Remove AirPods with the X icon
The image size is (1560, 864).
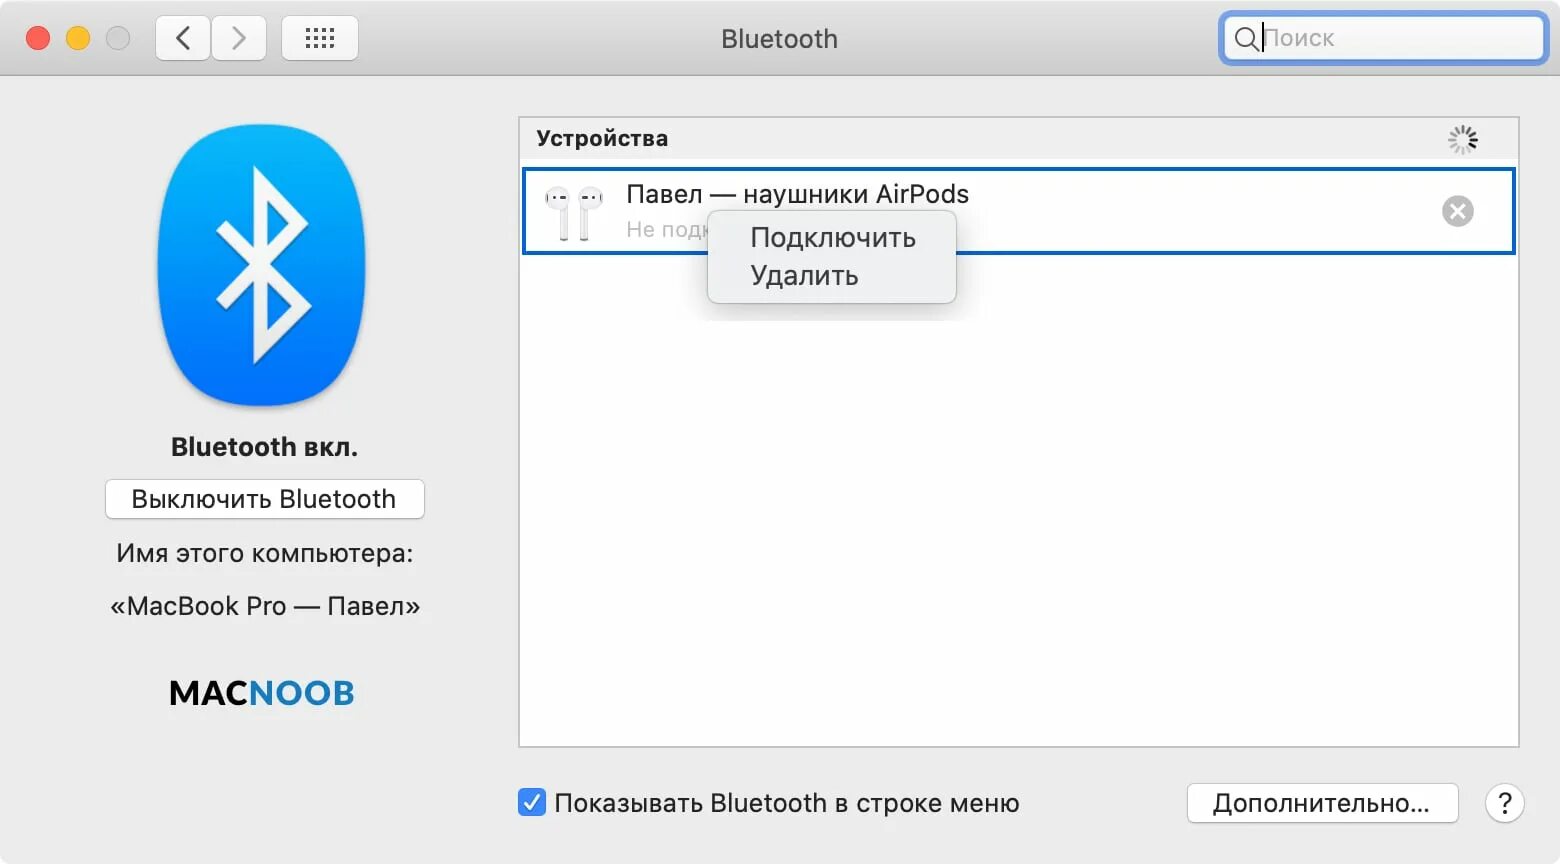tap(1457, 211)
